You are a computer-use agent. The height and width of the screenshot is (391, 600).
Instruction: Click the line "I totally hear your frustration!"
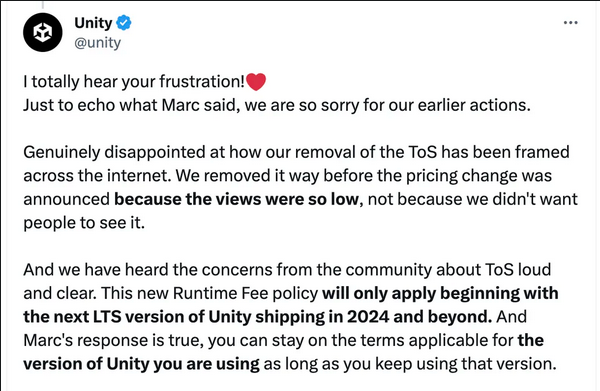point(134,81)
